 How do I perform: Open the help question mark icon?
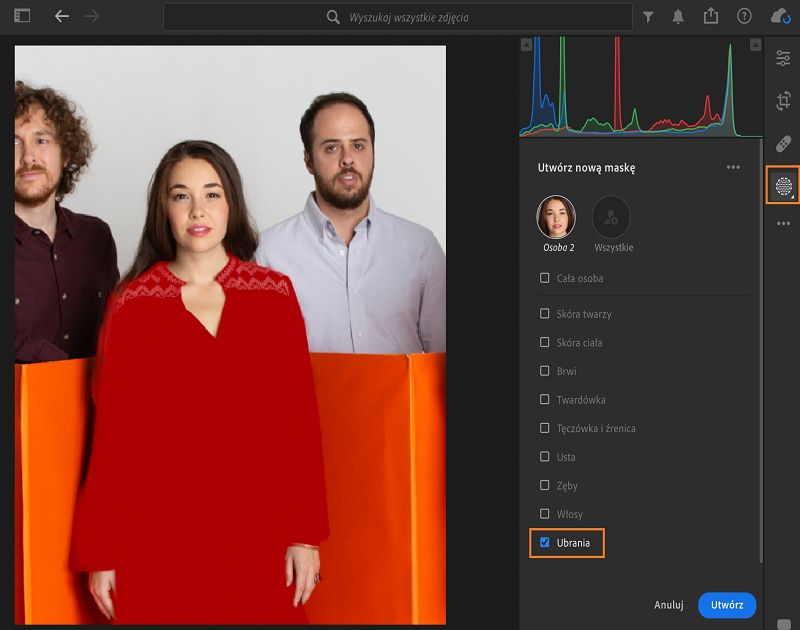(x=744, y=16)
